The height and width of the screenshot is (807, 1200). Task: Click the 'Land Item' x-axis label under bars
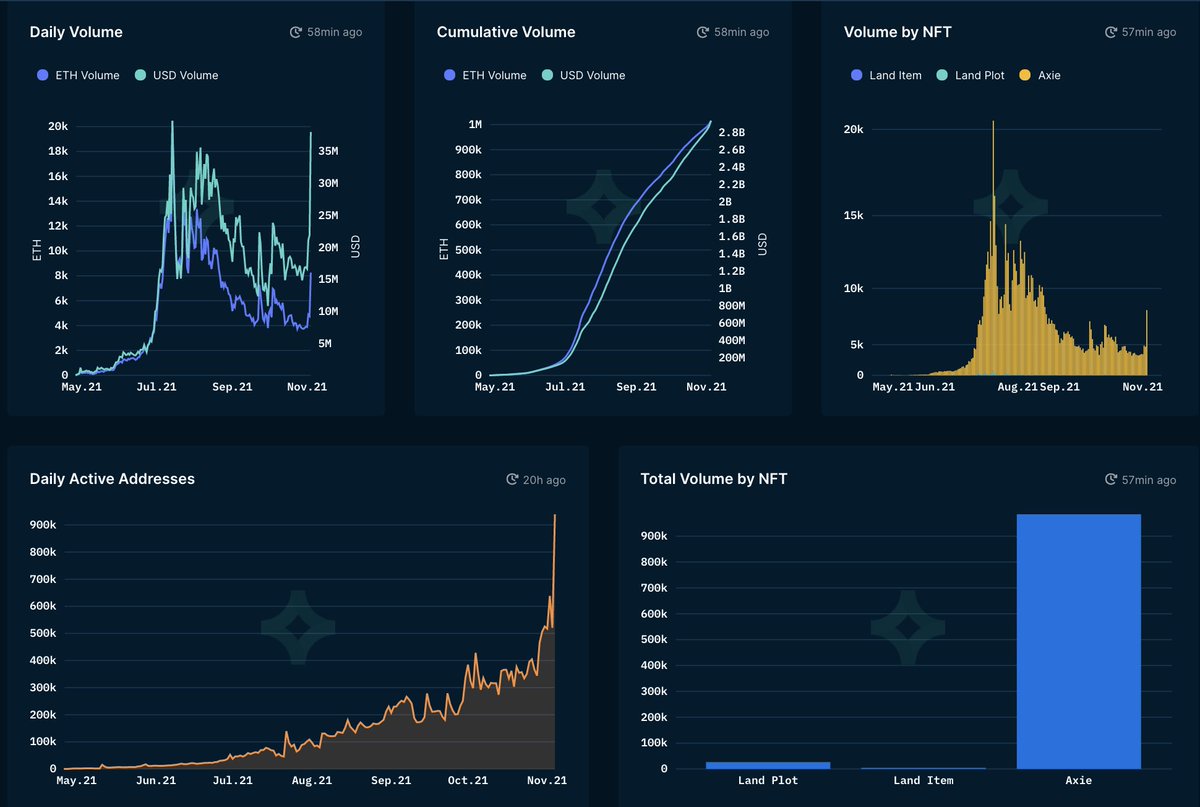[923, 780]
